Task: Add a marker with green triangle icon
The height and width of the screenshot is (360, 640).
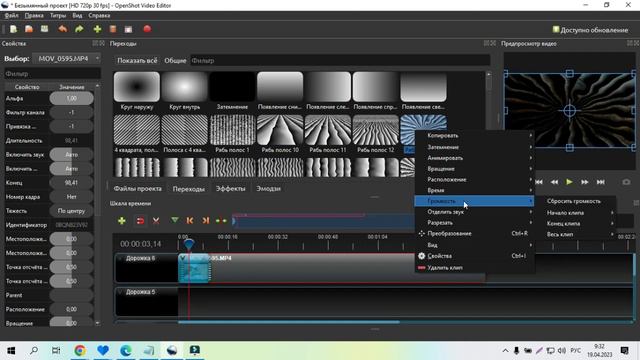Action: (175, 220)
